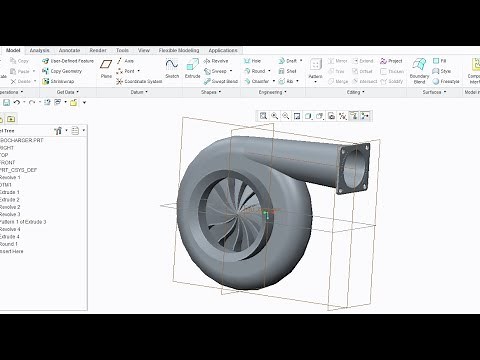This screenshot has height=360, width=480.
Task: Open the model tree show/columns dropdown
Action: [x=78, y=131]
